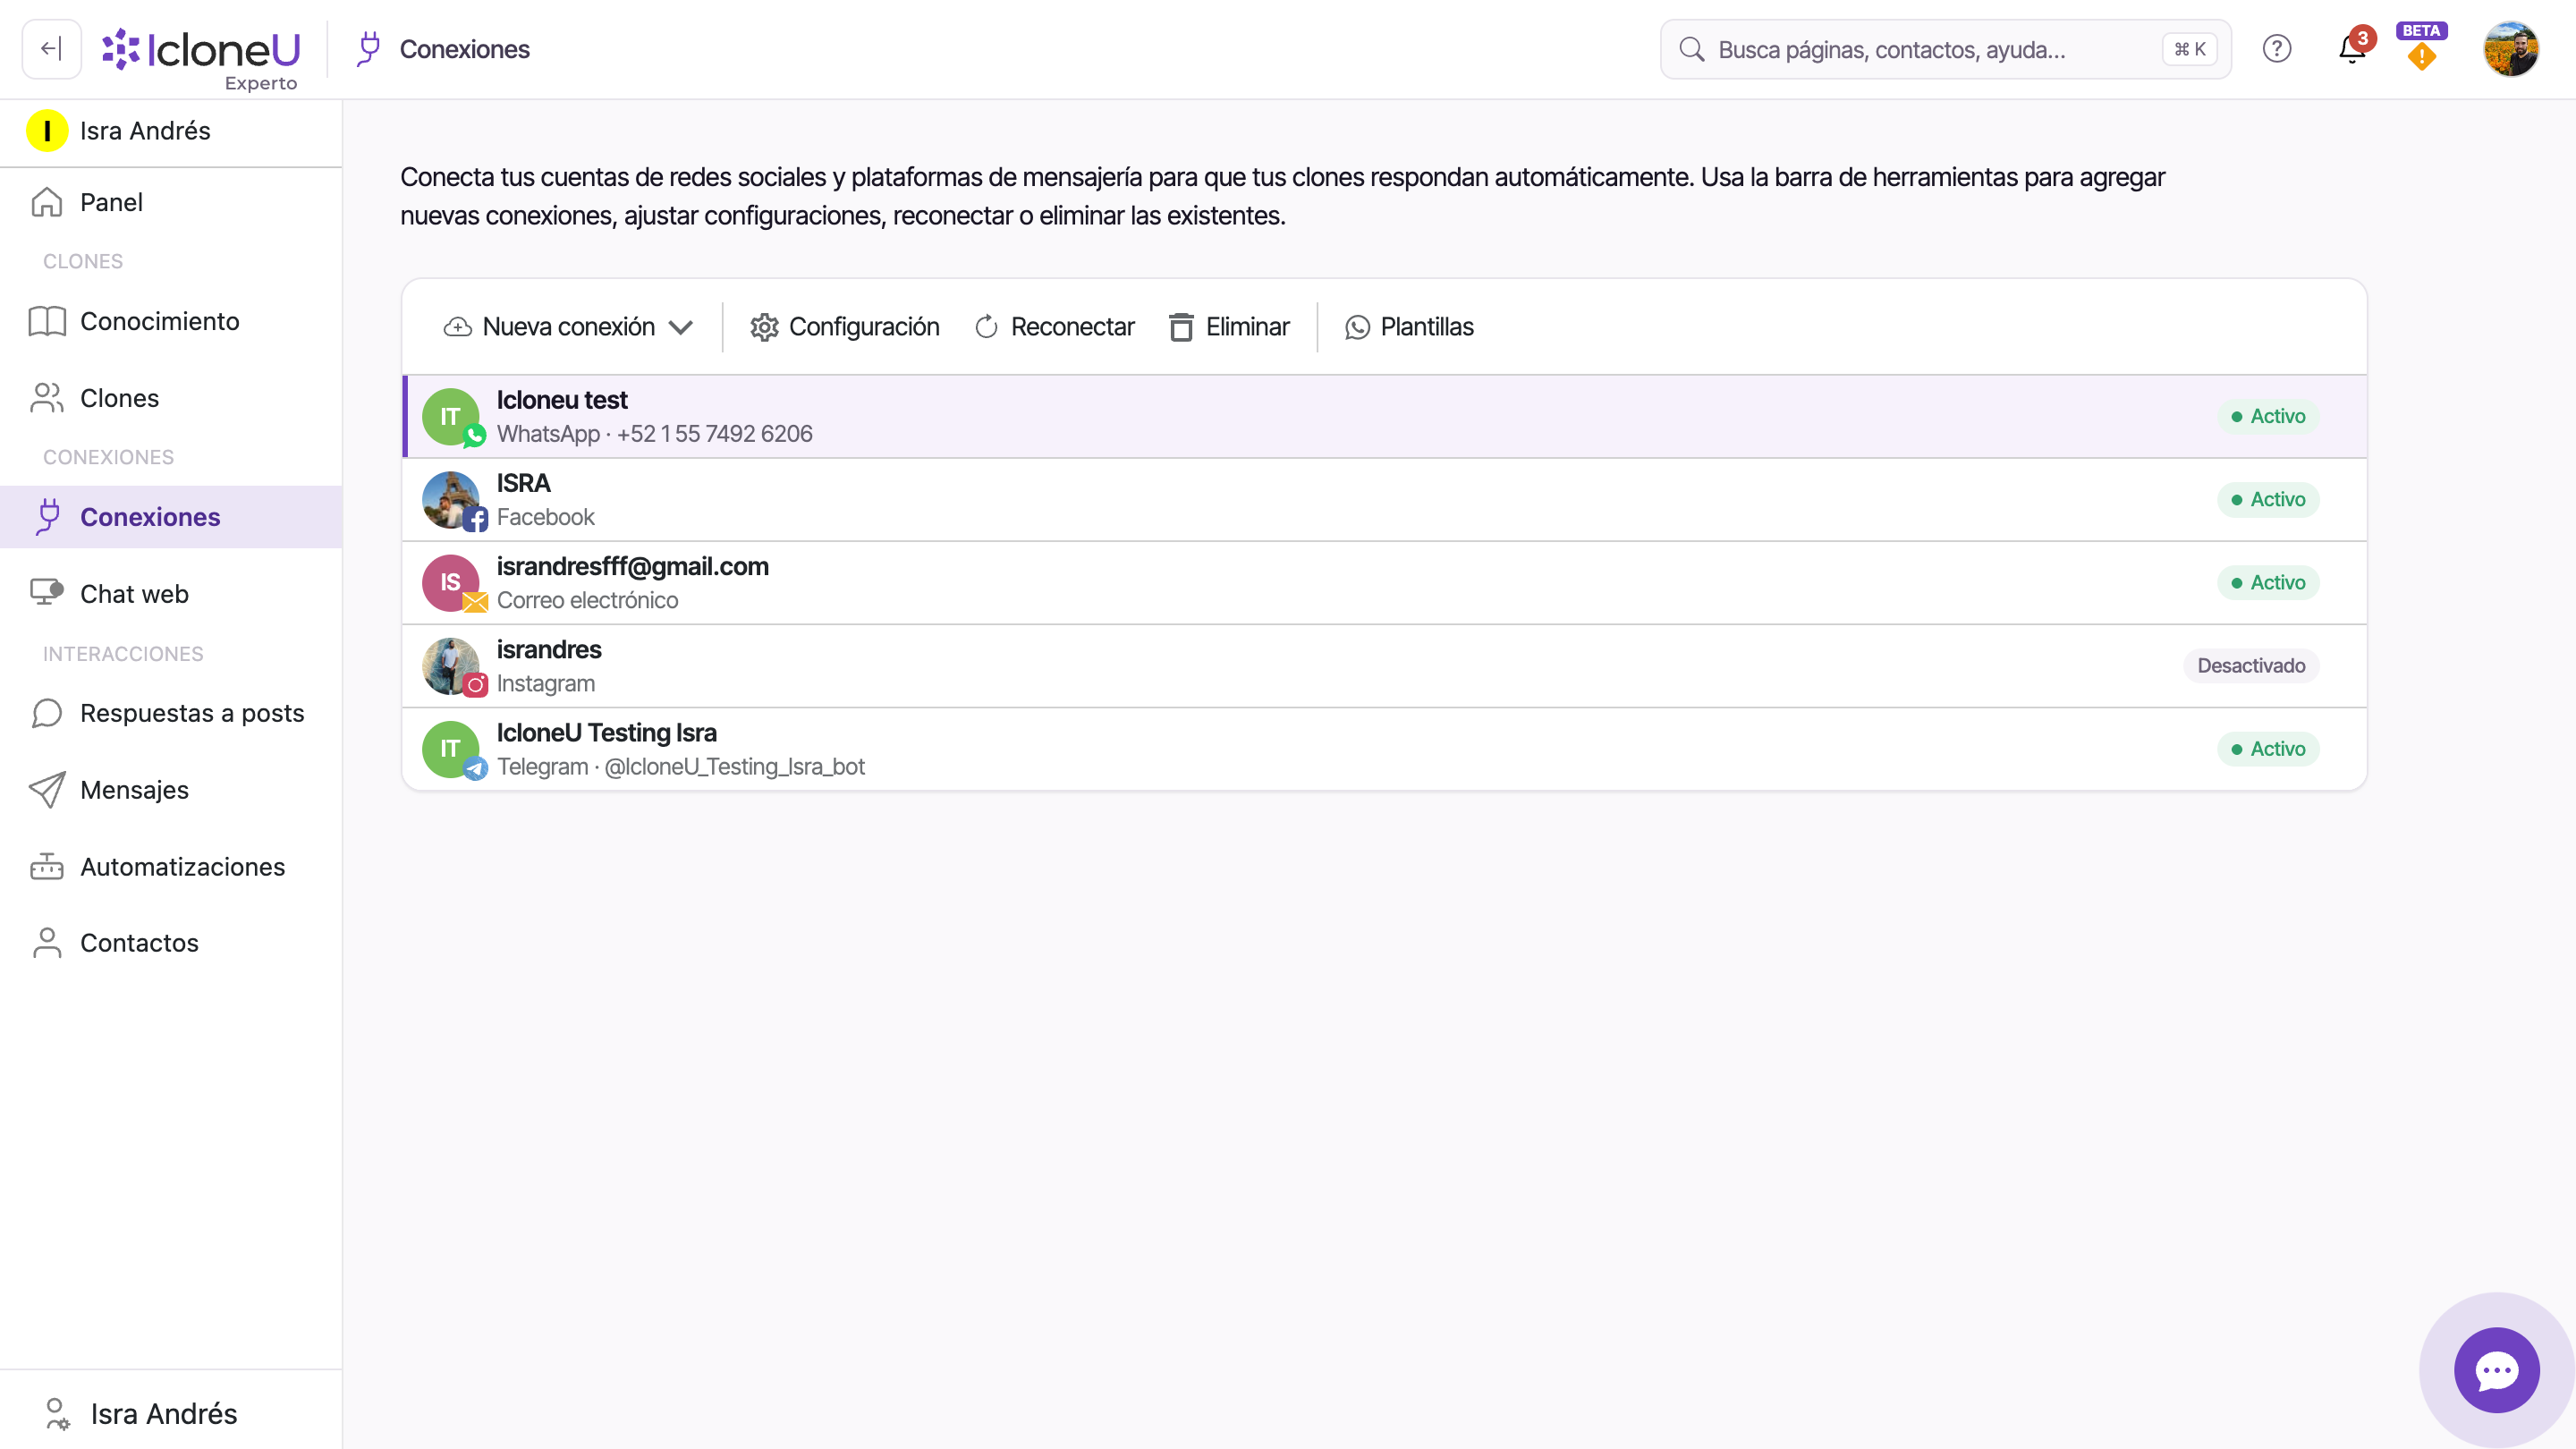The image size is (2576, 1449).
Task: Click the Conocimiento book icon
Action: coord(47,321)
